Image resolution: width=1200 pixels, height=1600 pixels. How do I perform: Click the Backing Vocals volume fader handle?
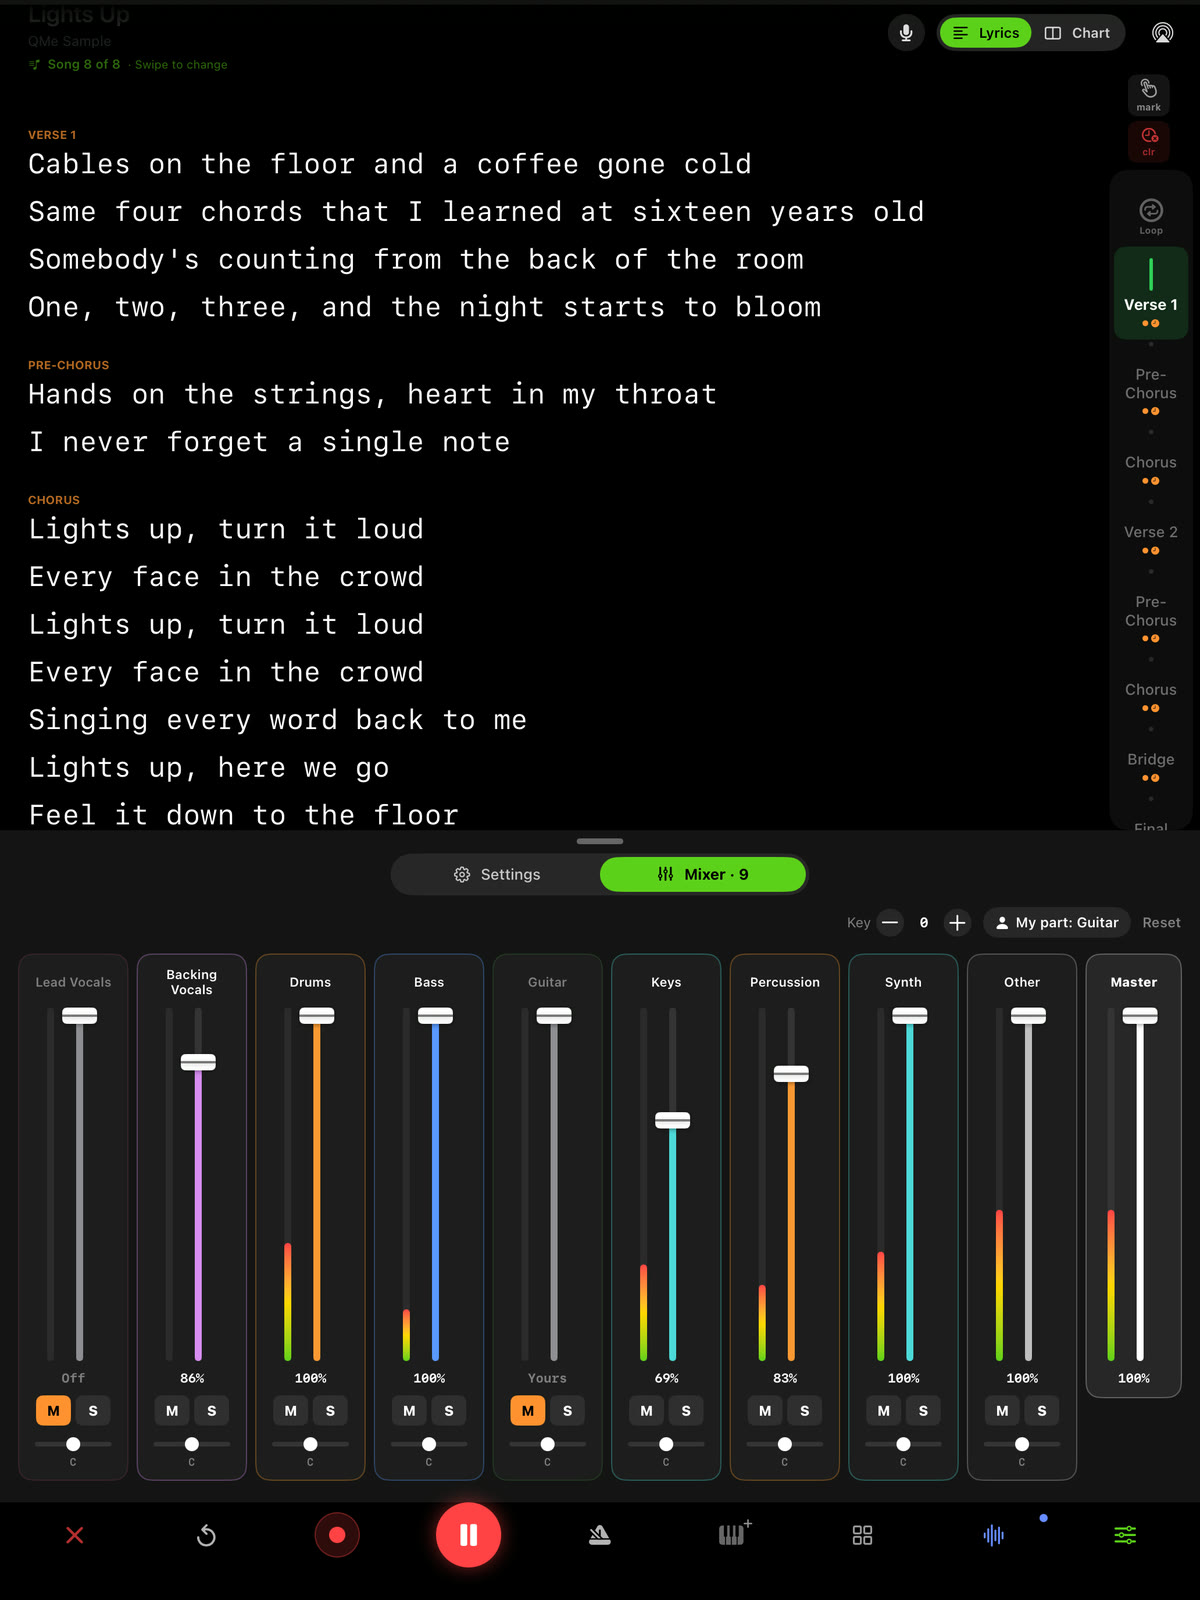point(198,1062)
